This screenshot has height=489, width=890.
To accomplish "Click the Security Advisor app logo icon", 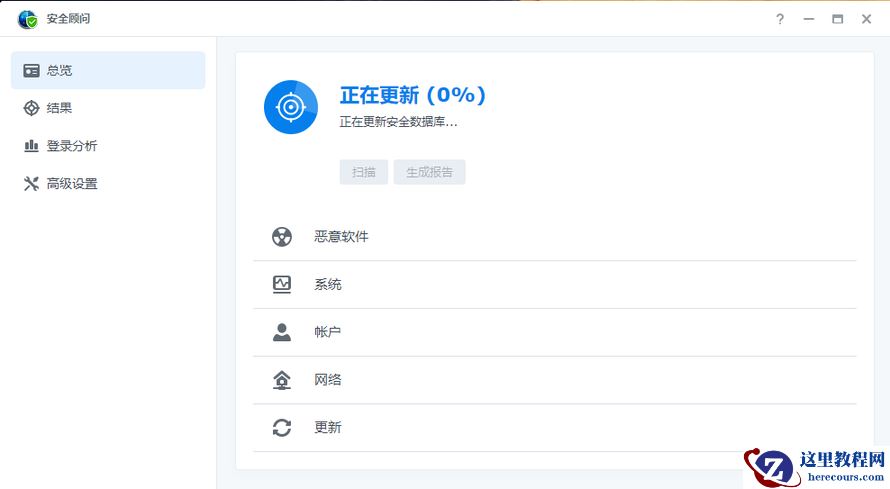I will 27,19.
